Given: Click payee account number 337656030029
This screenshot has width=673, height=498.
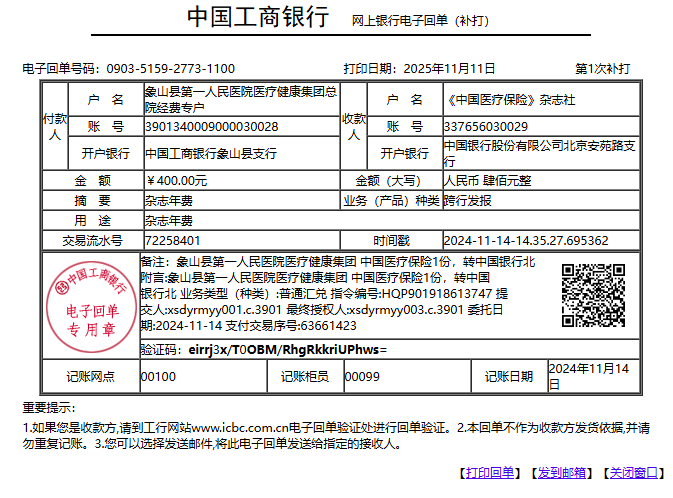Looking at the screenshot, I should tap(485, 127).
